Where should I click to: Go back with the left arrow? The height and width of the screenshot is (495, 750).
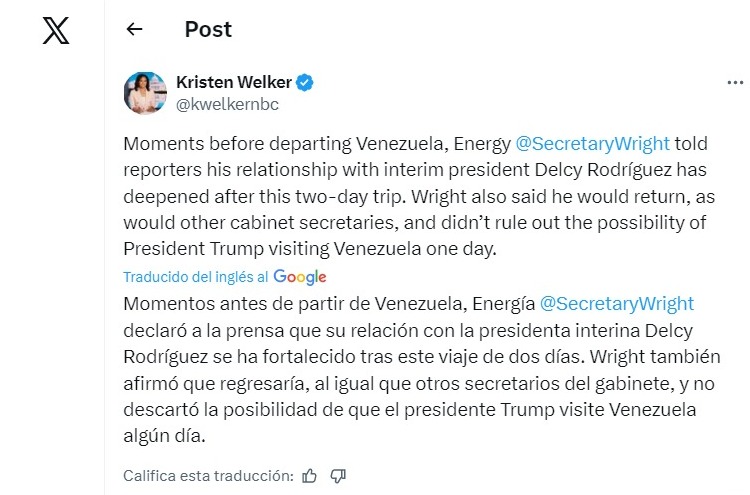[x=134, y=30]
